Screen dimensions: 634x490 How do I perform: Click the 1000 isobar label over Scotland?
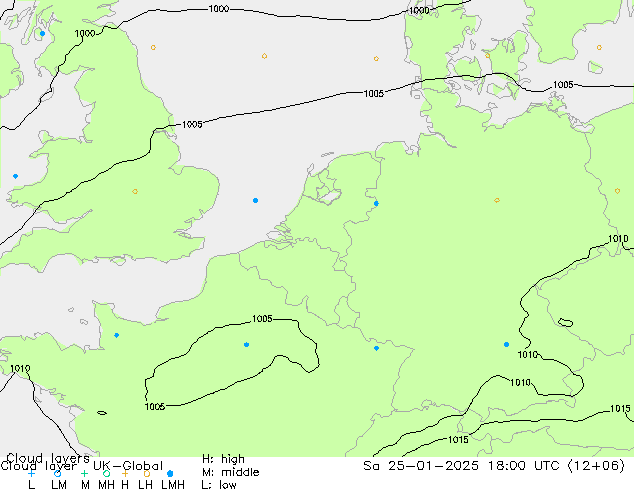[x=85, y=34]
